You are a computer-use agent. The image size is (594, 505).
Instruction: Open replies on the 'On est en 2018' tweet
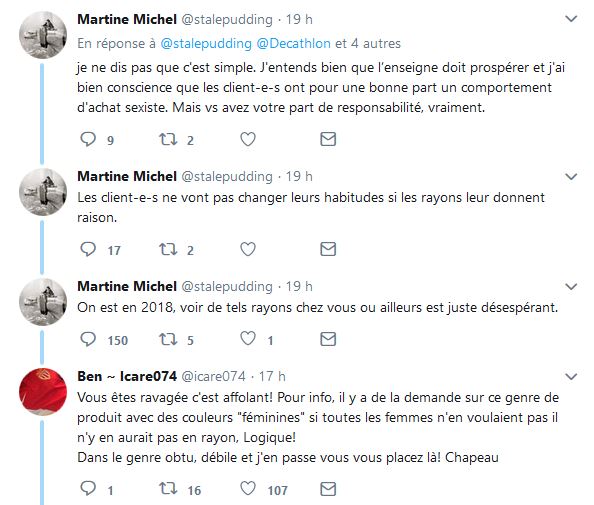pos(88,339)
